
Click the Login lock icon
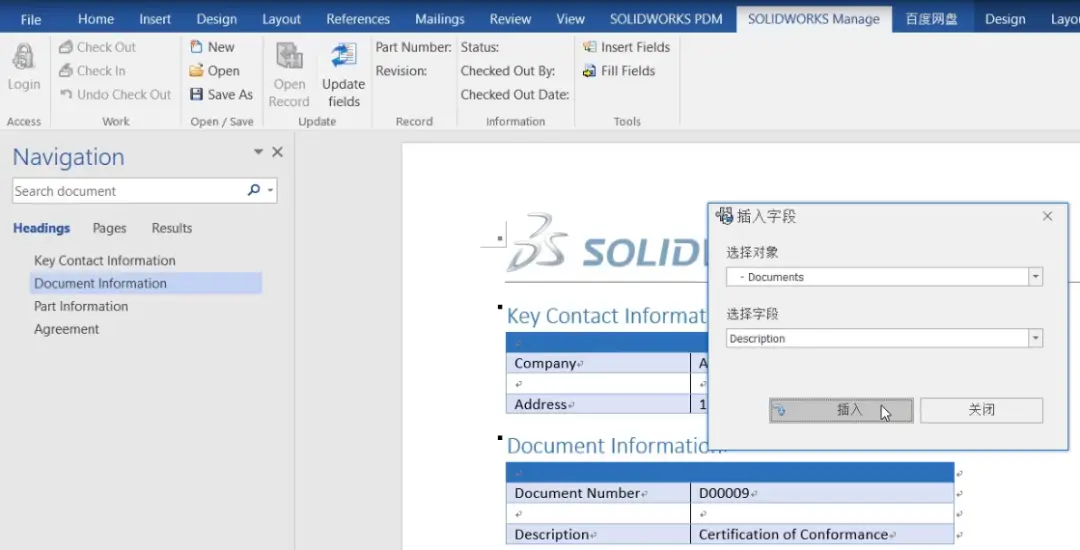coord(23,57)
